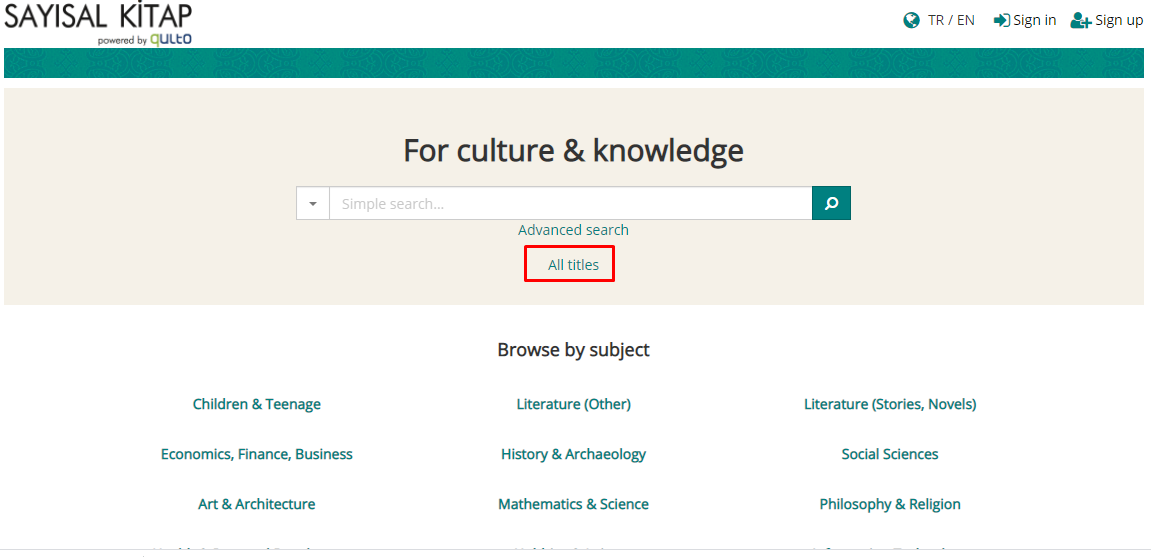Open Mathematics & Science subject
Screen dimensions: 1151x557
pos(573,504)
